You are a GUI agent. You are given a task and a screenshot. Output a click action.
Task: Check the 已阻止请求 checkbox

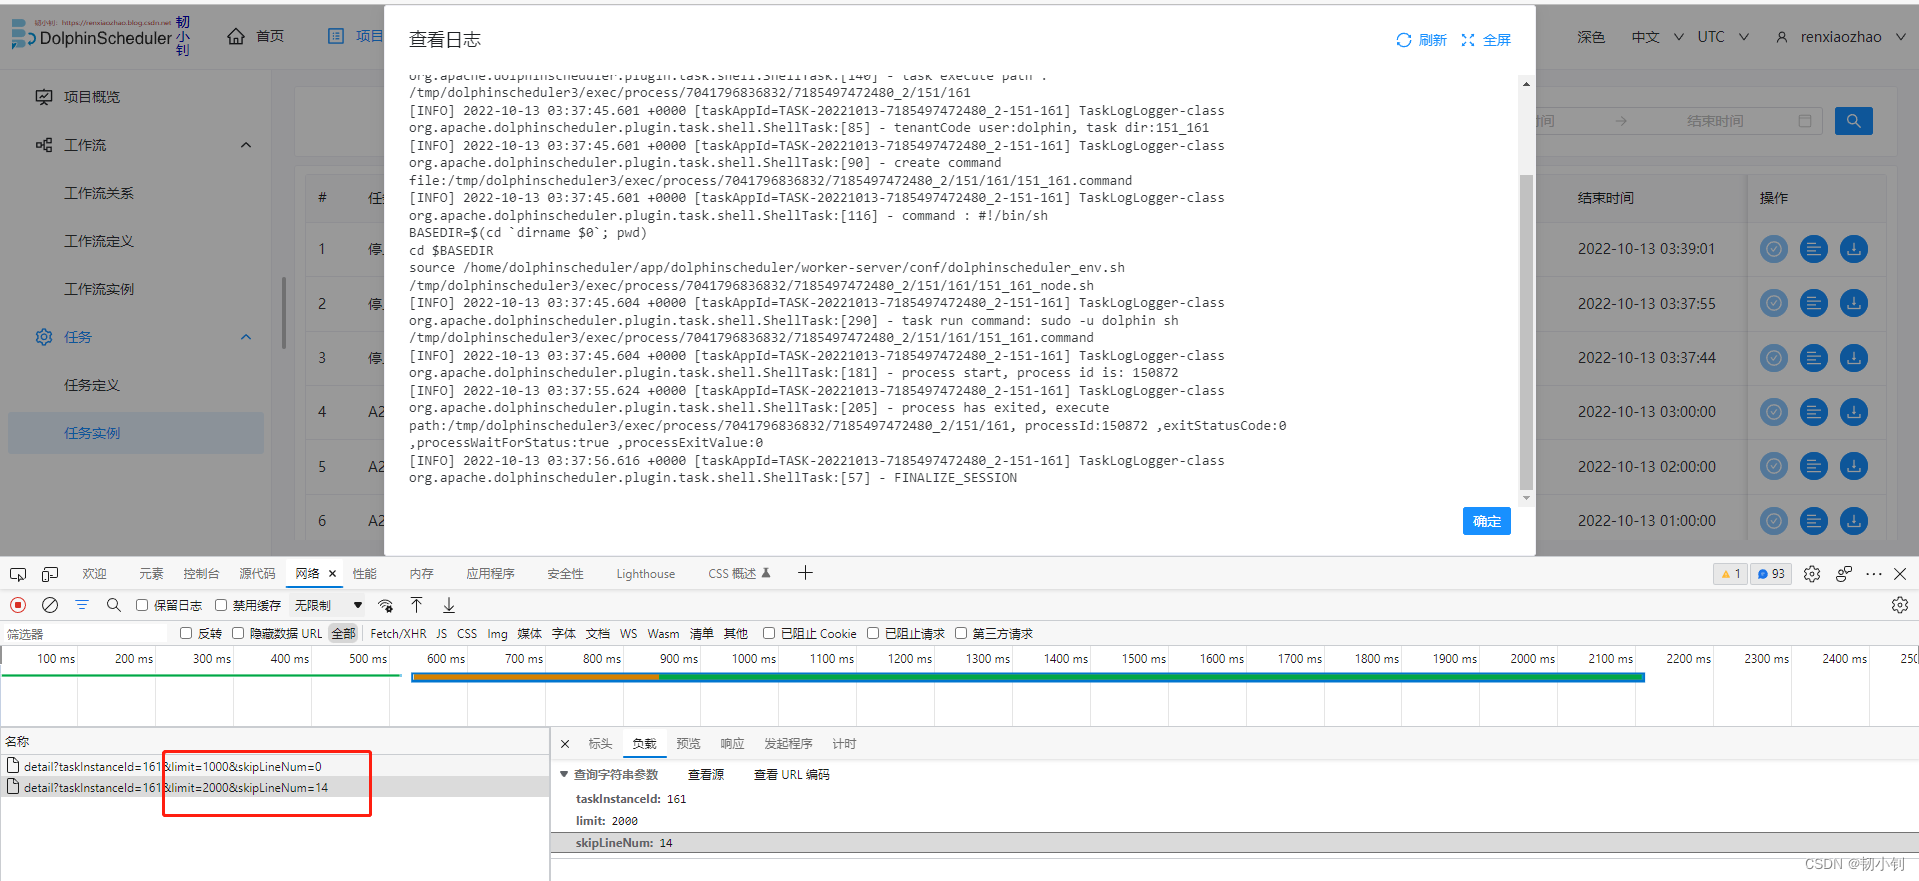pyautogui.click(x=873, y=633)
